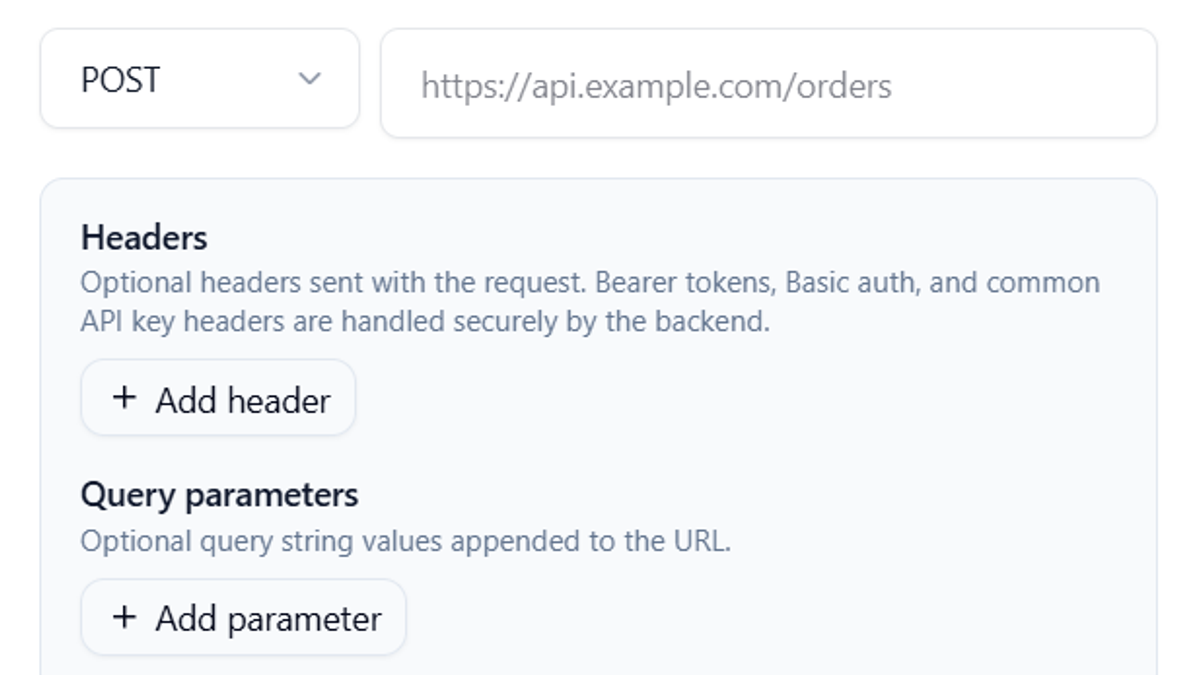Click the https://api.example.com/orders placeholder text
This screenshot has width=1198, height=675.
point(656,86)
